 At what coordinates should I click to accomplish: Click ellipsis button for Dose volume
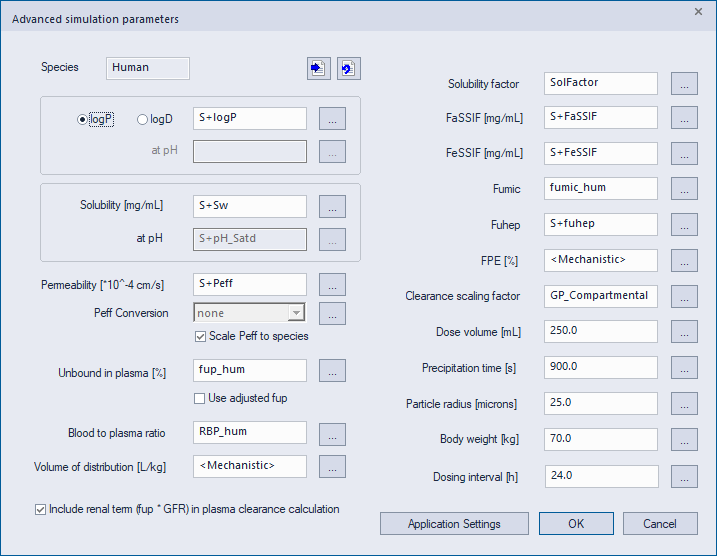[685, 331]
